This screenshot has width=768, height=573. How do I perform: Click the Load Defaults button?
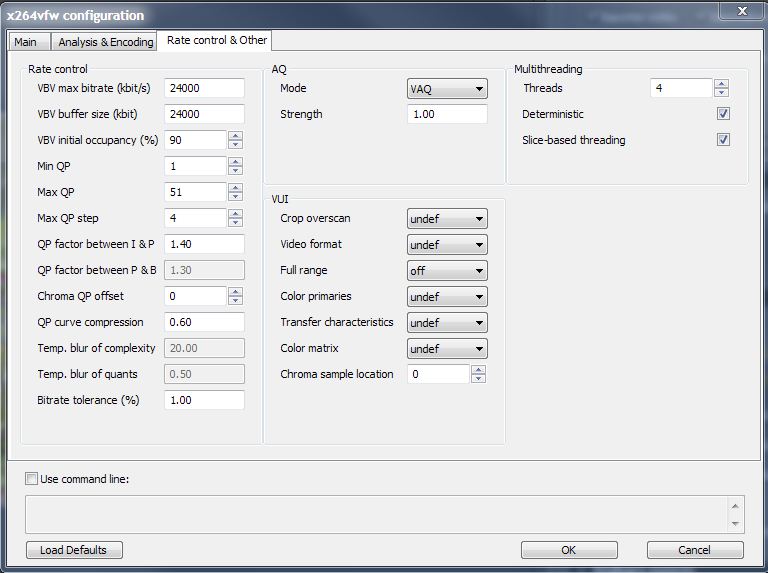tap(74, 550)
